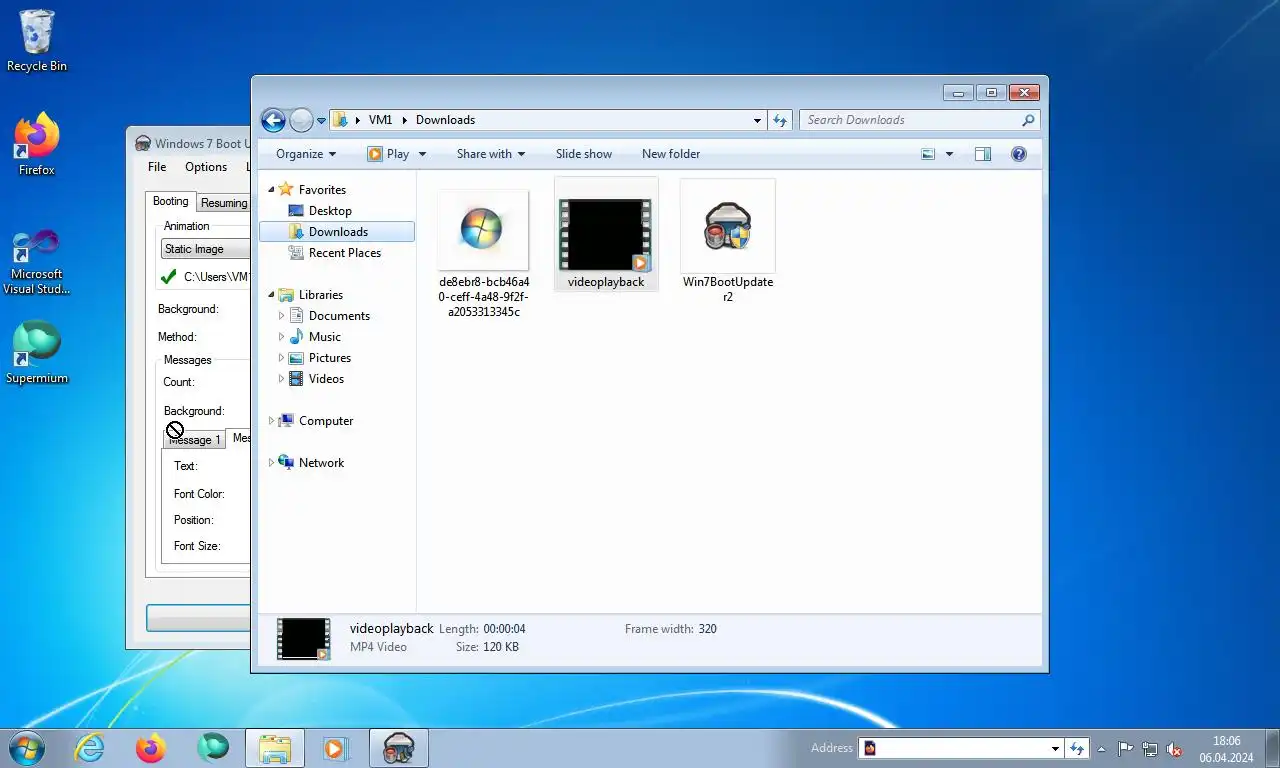Expand the Network tree node
The height and width of the screenshot is (768, 1280).
[x=270, y=463]
